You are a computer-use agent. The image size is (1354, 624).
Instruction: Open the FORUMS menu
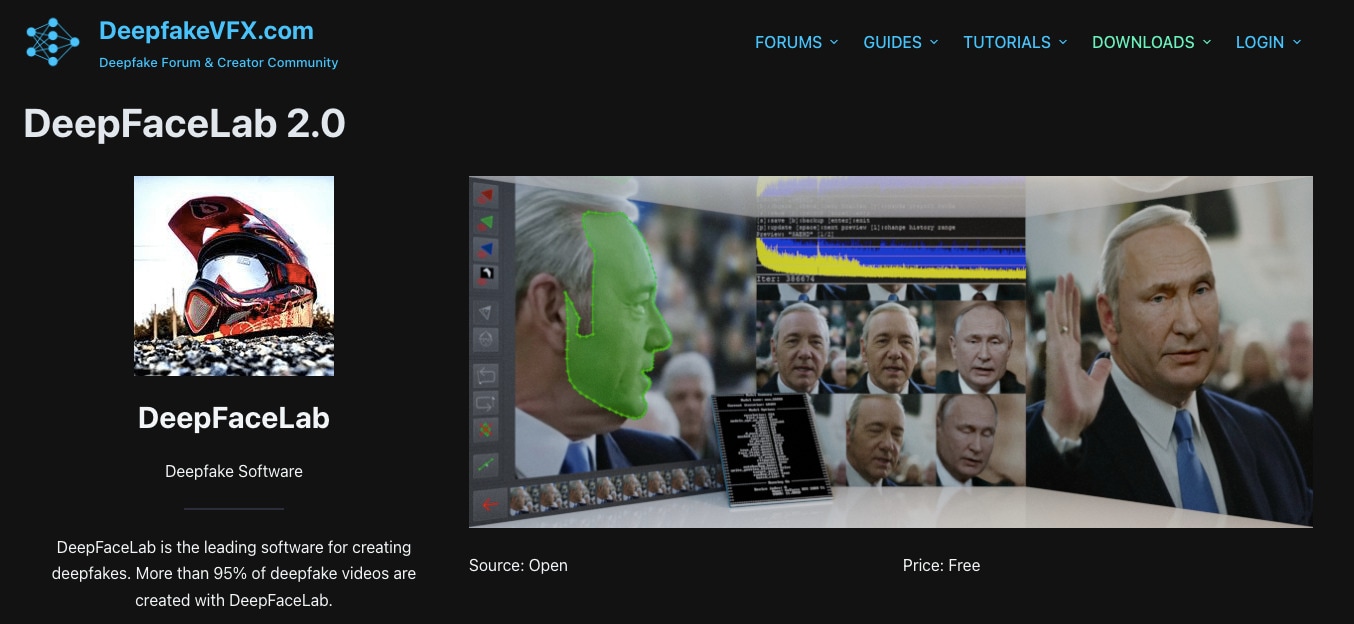788,42
